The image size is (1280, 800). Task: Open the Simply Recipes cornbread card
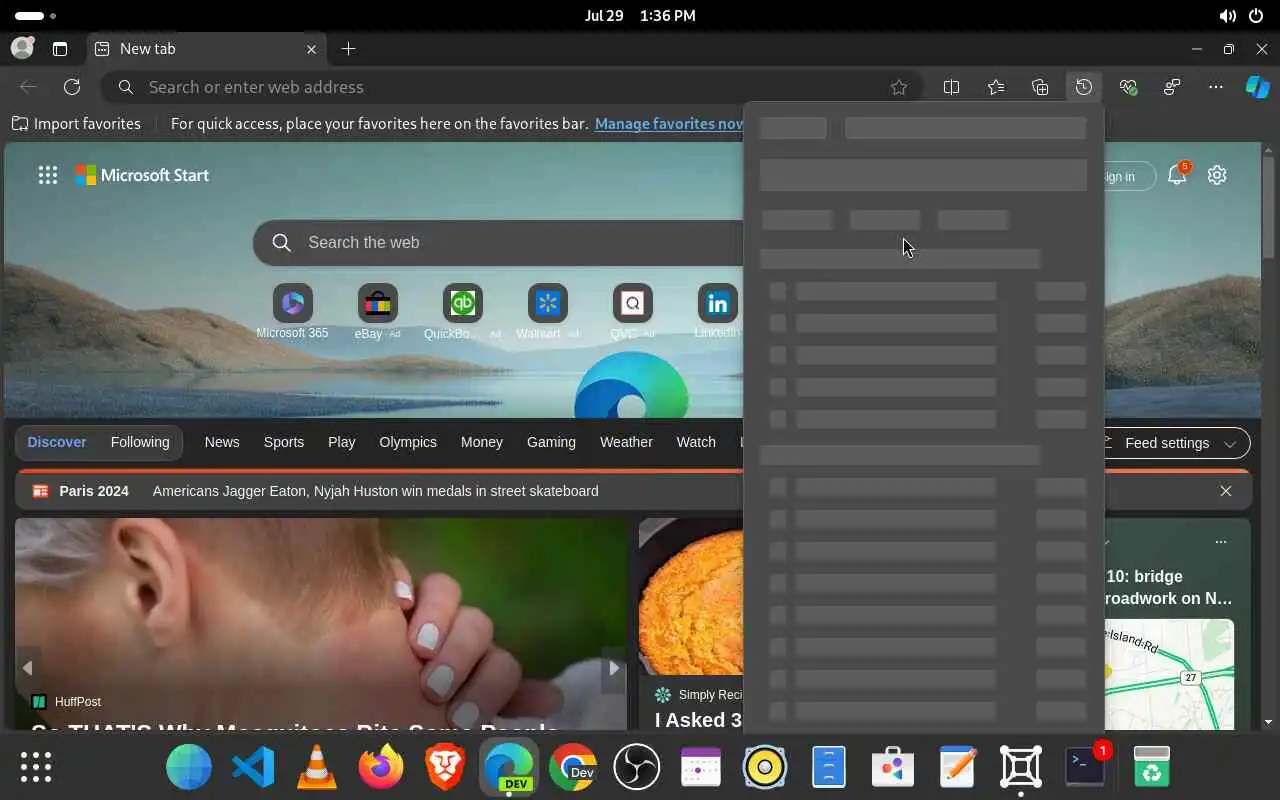coord(691,623)
